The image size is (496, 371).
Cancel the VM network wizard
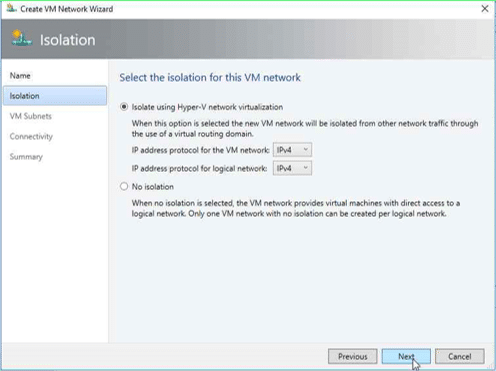460,356
